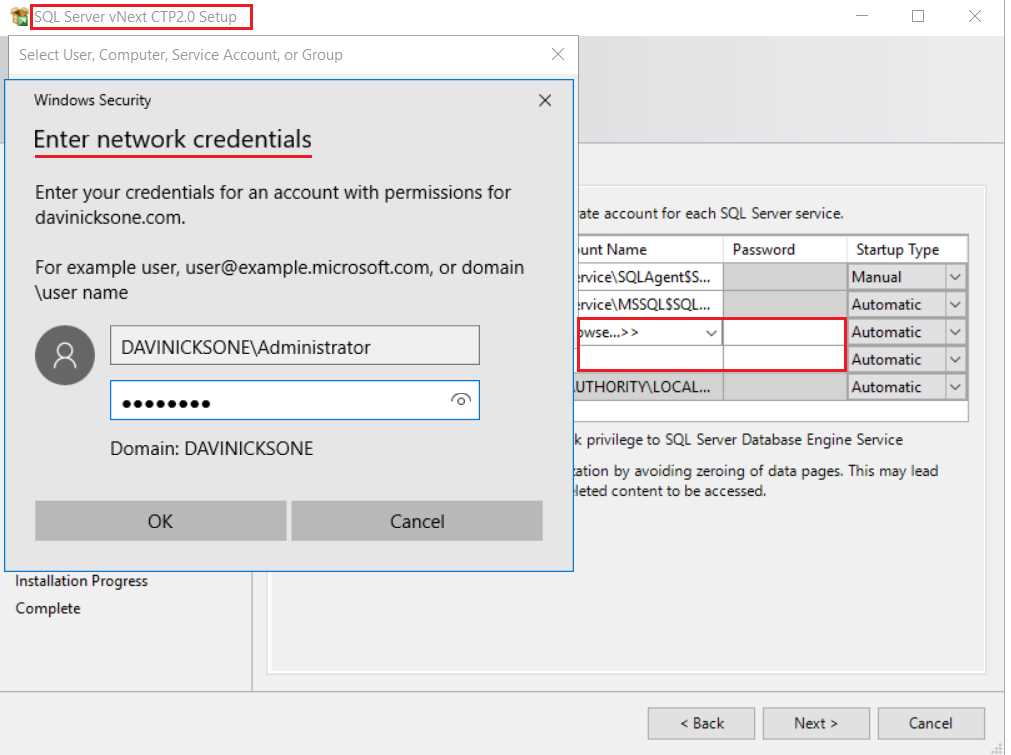Image resolution: width=1011 pixels, height=755 pixels.
Task: Cancel the SQL Server installation
Action: (930, 723)
